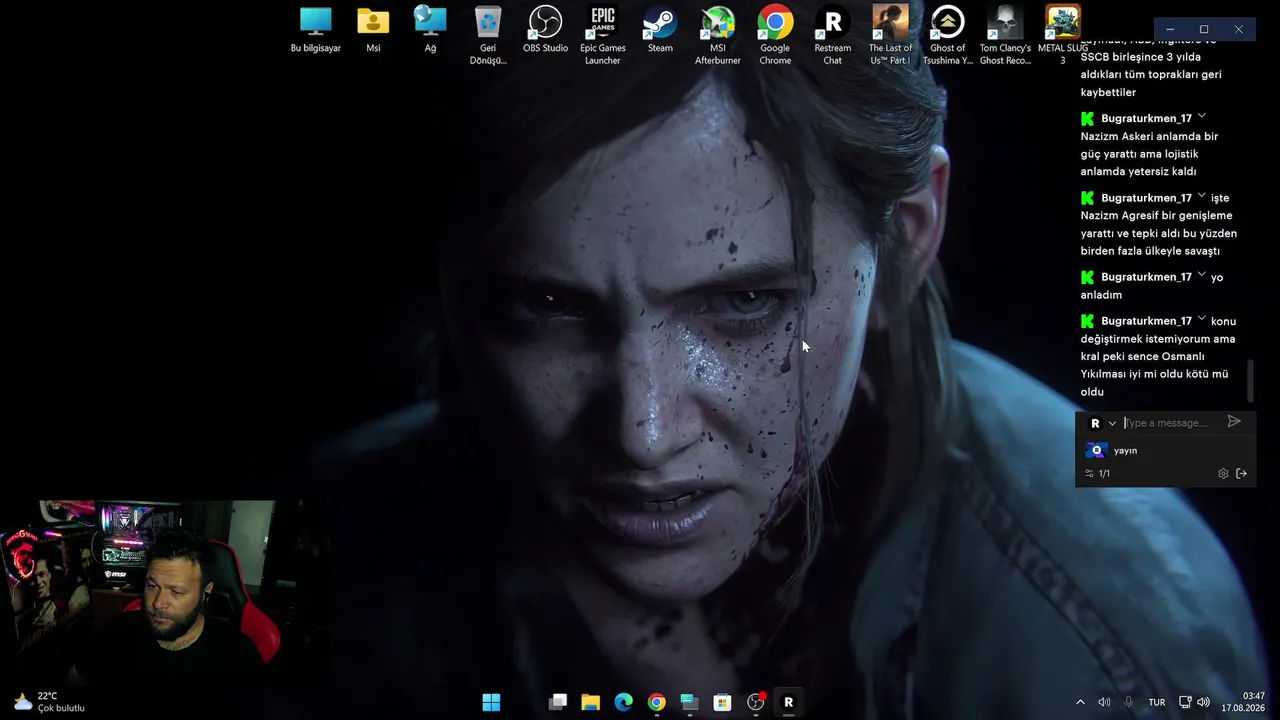Click the 'güç yarattı ama lojistik' message text
Image resolution: width=1280 pixels, height=720 pixels.
pyautogui.click(x=1140, y=154)
